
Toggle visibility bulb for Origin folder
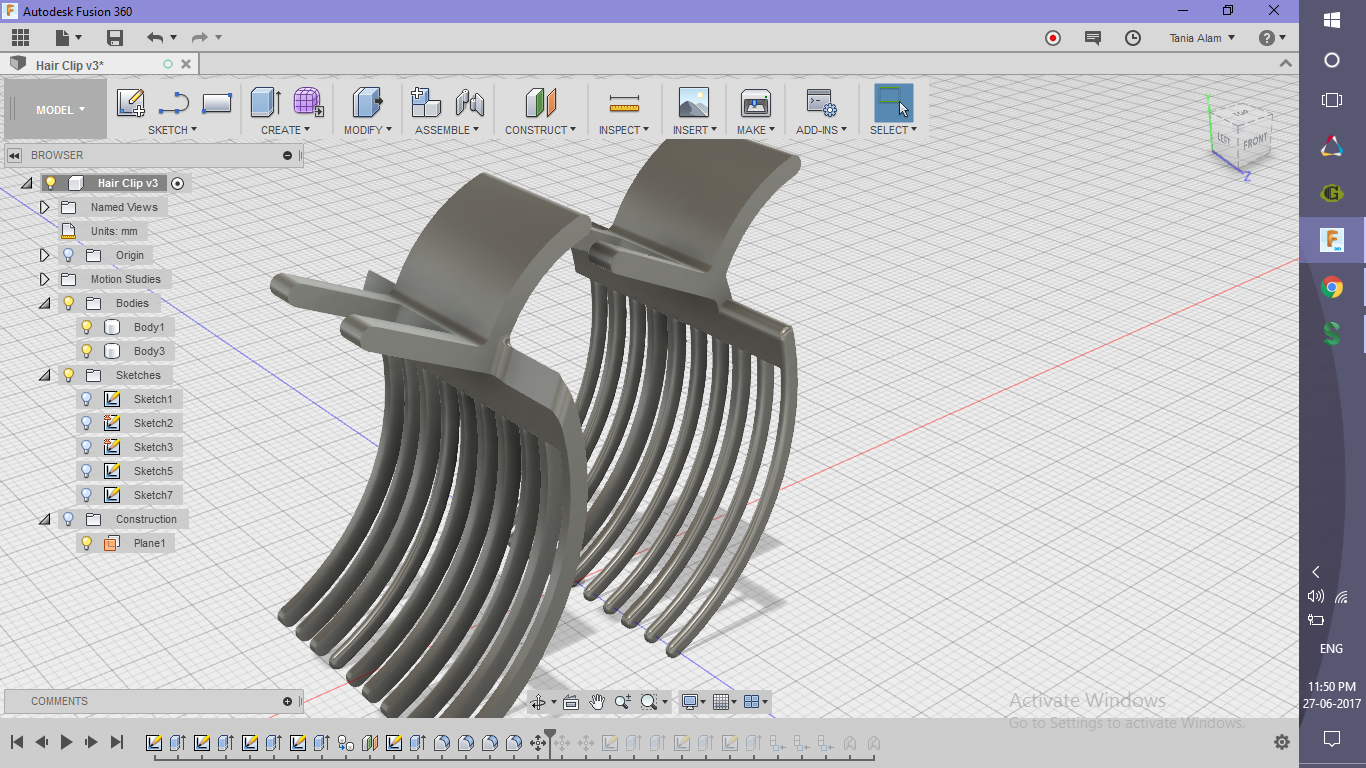(68, 255)
